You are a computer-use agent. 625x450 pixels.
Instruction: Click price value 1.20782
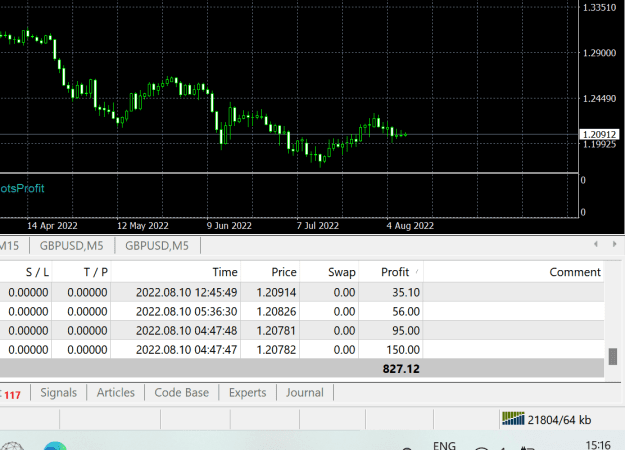click(x=276, y=350)
